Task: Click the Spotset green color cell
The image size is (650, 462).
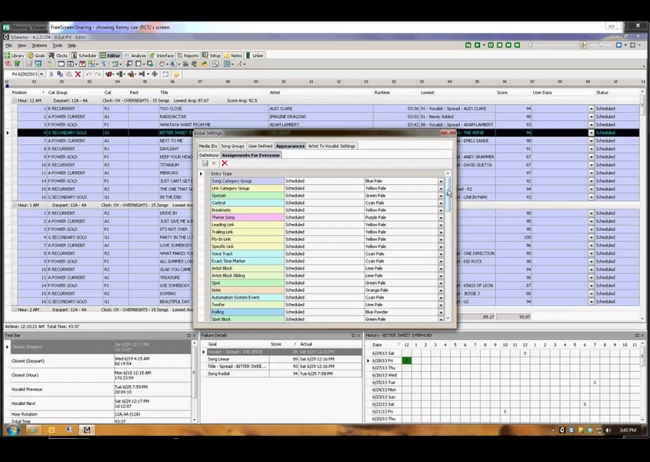Action: 247,196
